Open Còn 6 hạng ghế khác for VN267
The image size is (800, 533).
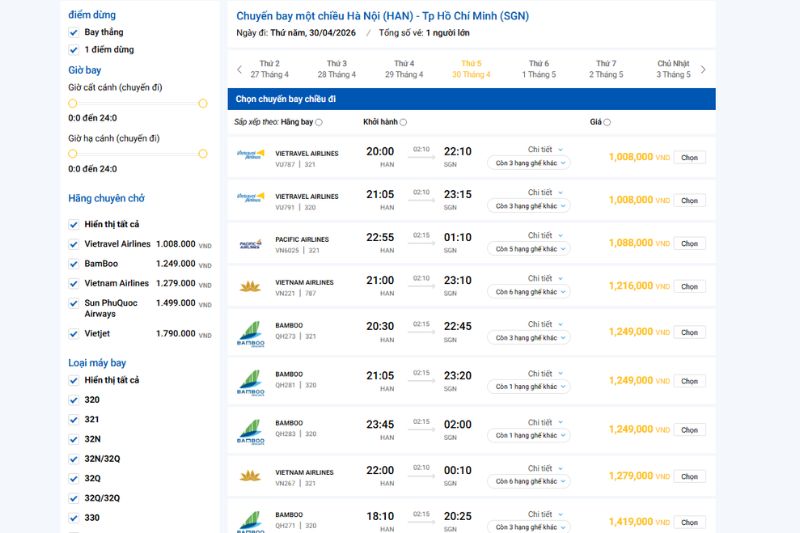tap(529, 481)
